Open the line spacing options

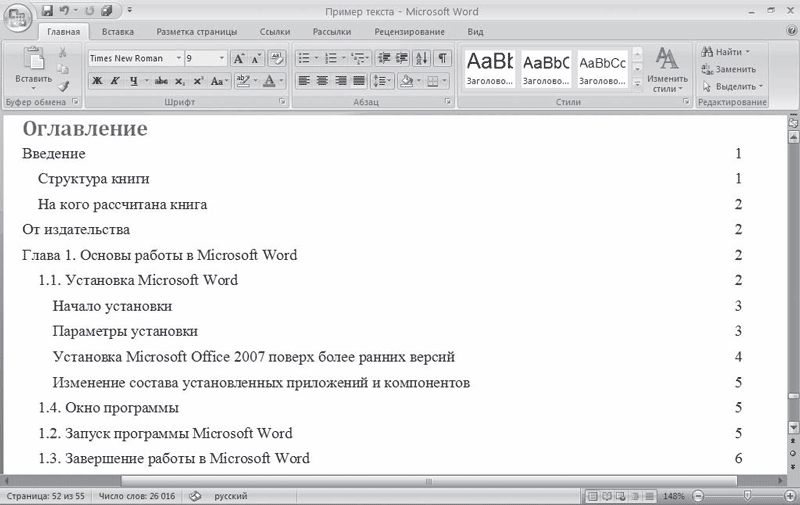coord(382,81)
